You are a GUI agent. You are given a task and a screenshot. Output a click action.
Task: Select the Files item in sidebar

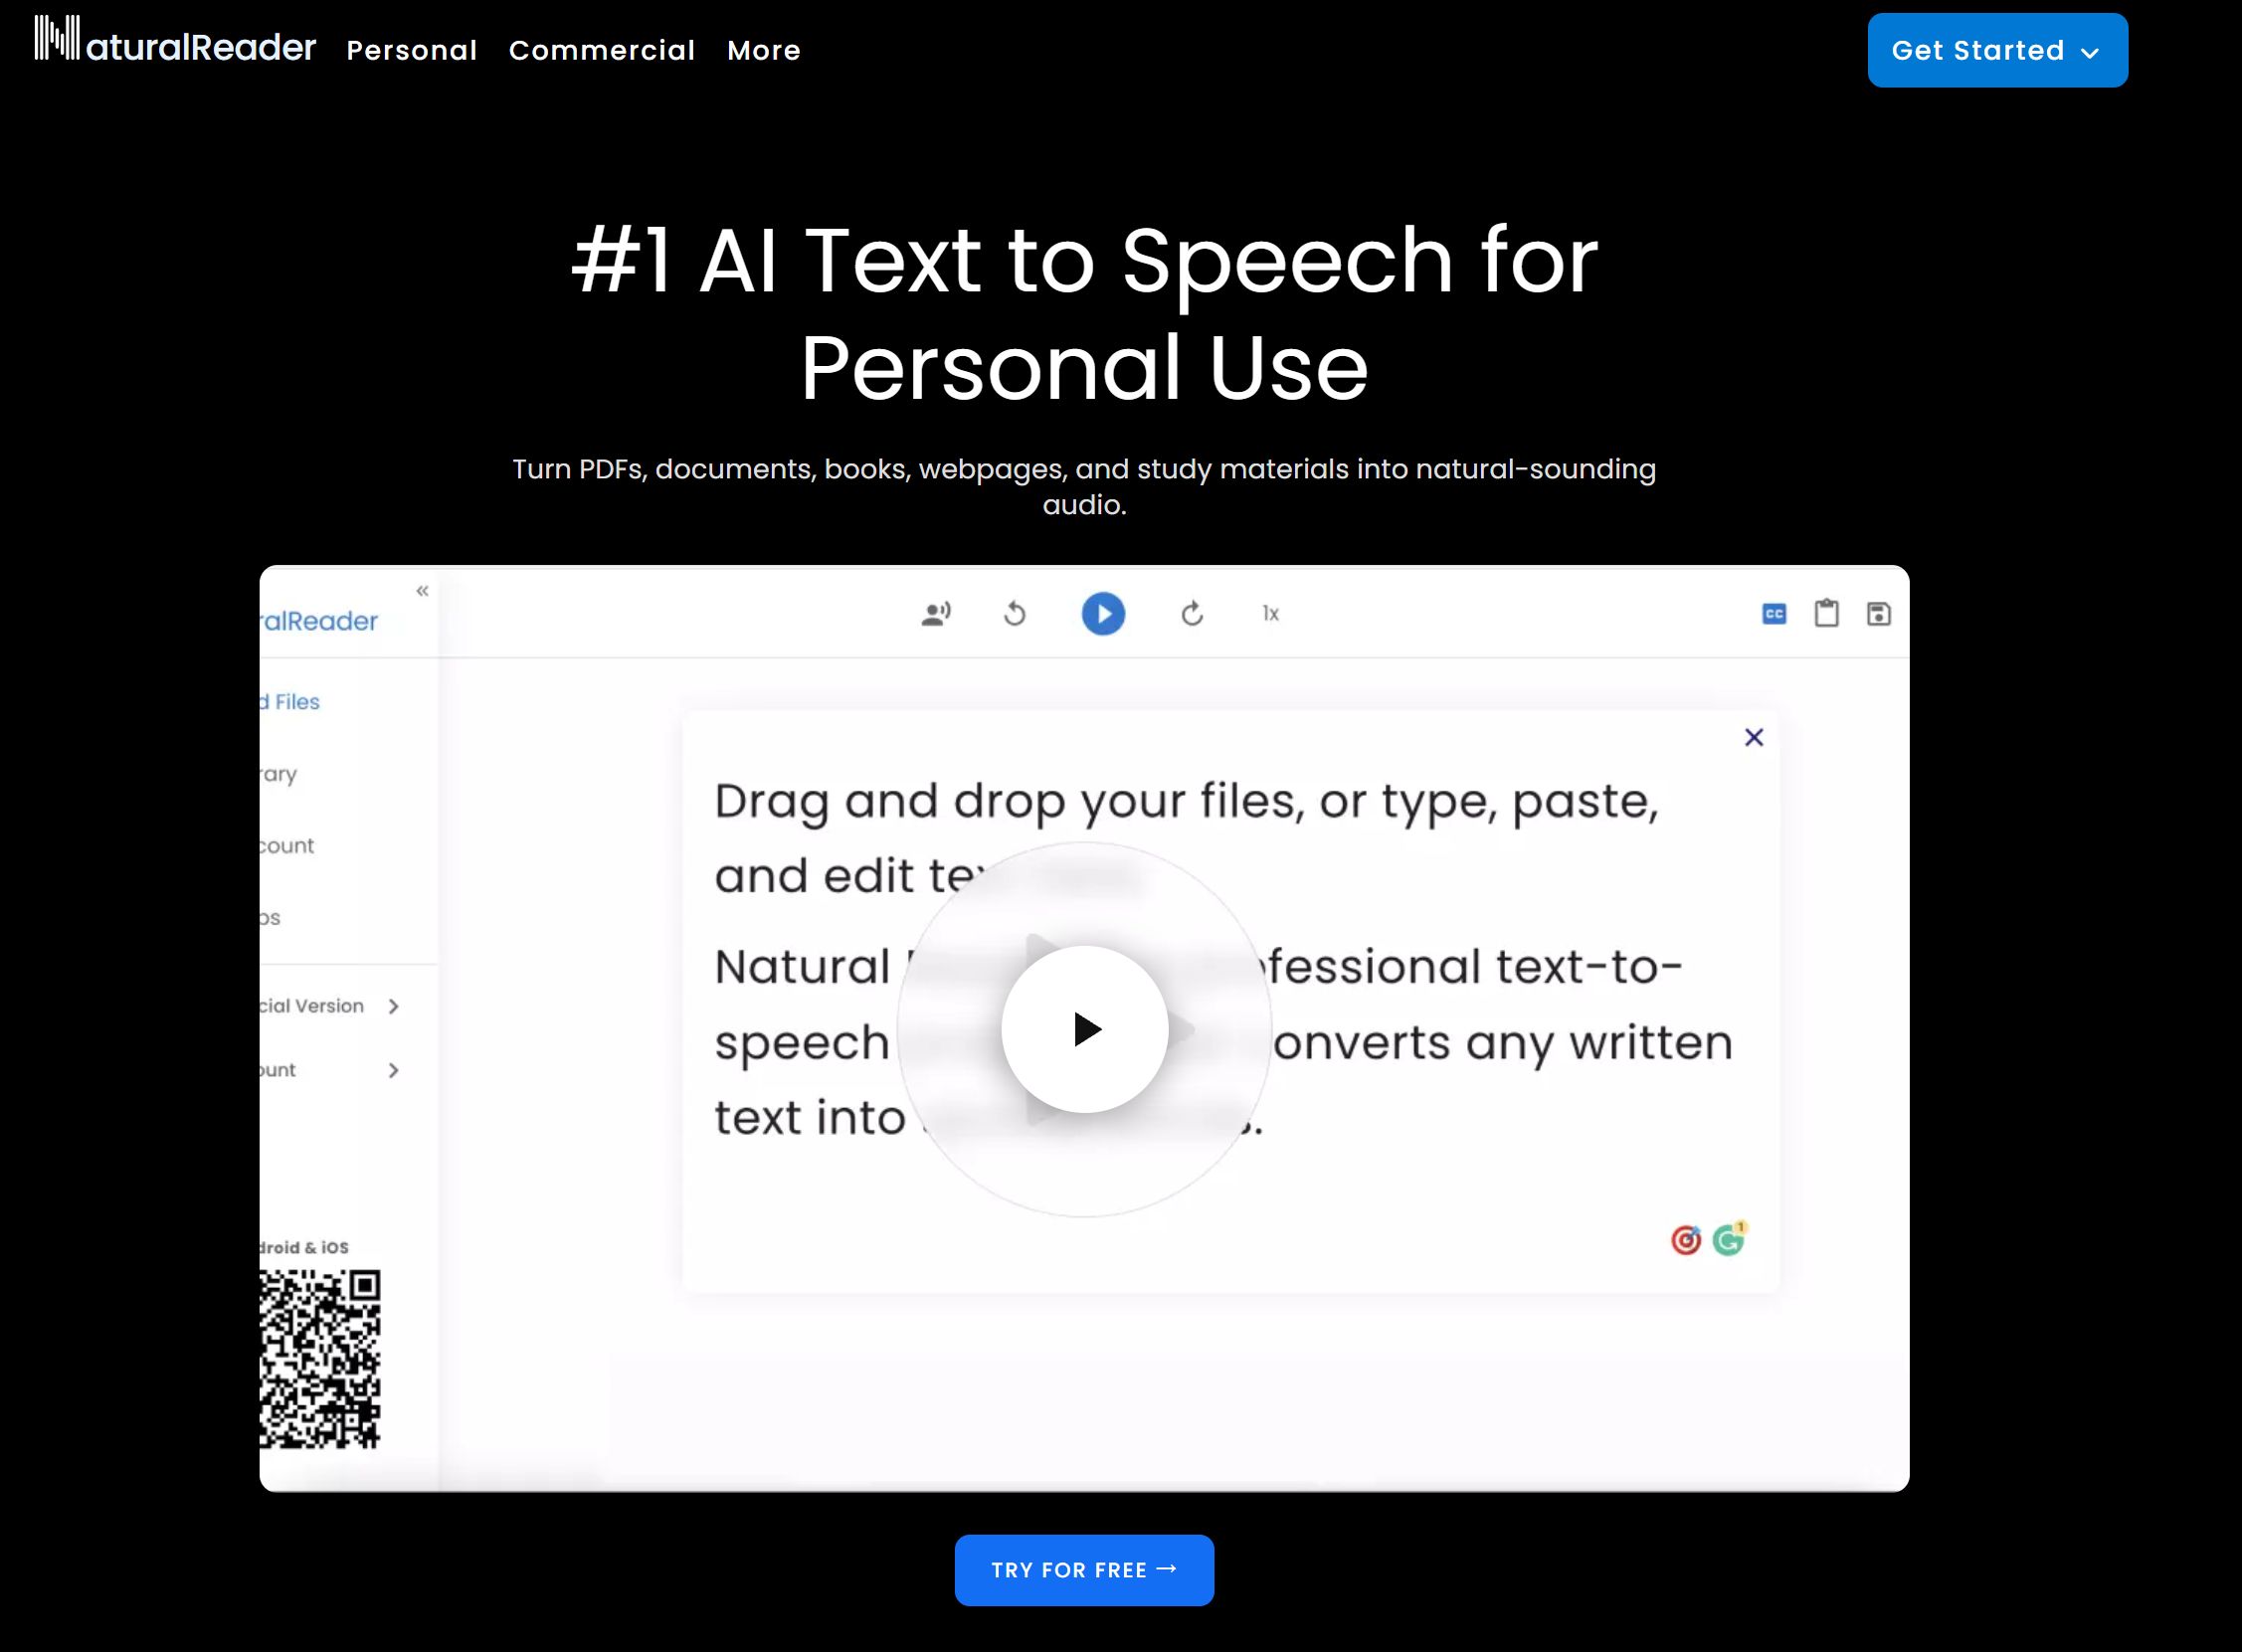290,702
